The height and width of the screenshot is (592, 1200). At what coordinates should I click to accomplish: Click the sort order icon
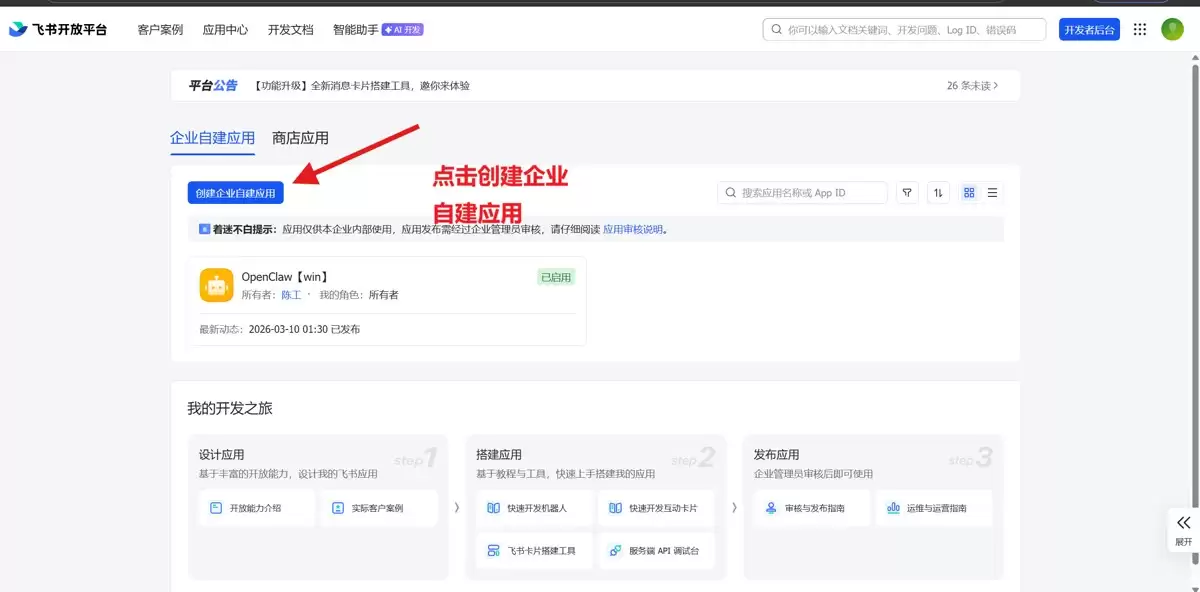pyautogui.click(x=938, y=193)
